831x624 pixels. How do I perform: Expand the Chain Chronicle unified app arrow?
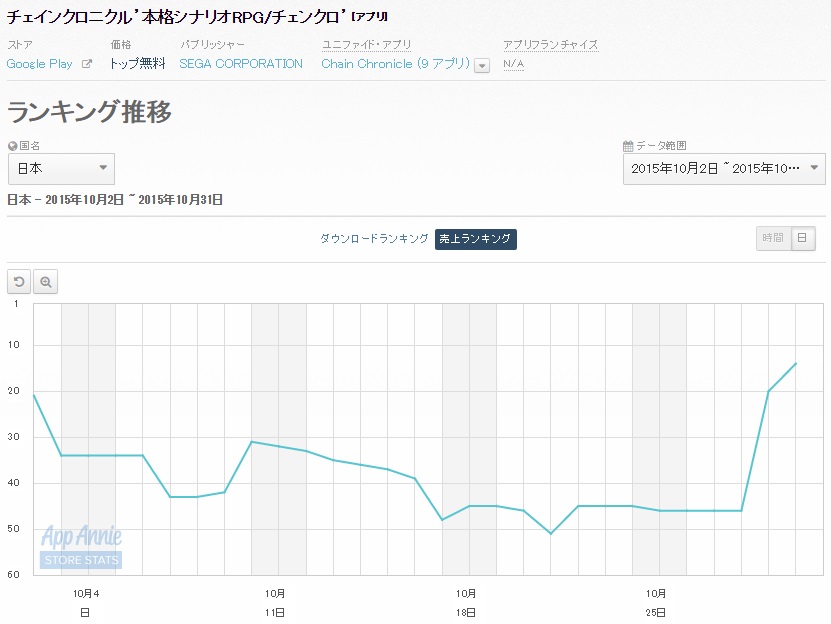pyautogui.click(x=482, y=66)
